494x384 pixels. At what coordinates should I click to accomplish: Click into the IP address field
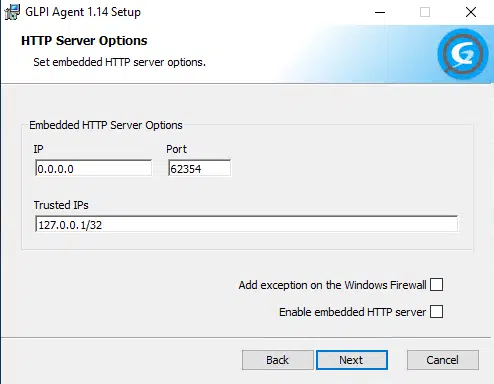pos(93,168)
